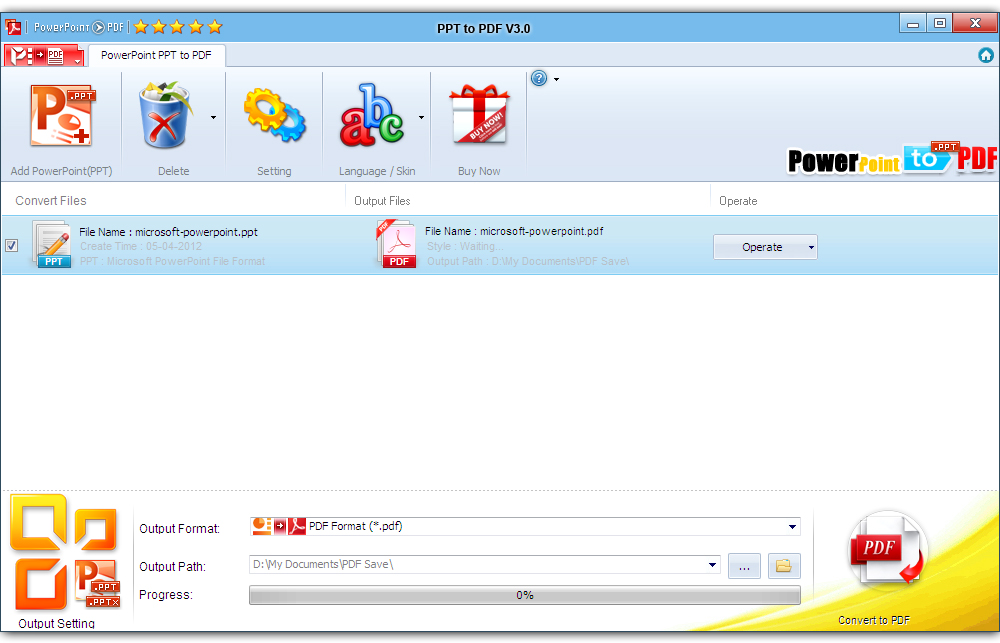The image size is (1000, 643).
Task: Click the PDF output file icon
Action: [x=396, y=244]
